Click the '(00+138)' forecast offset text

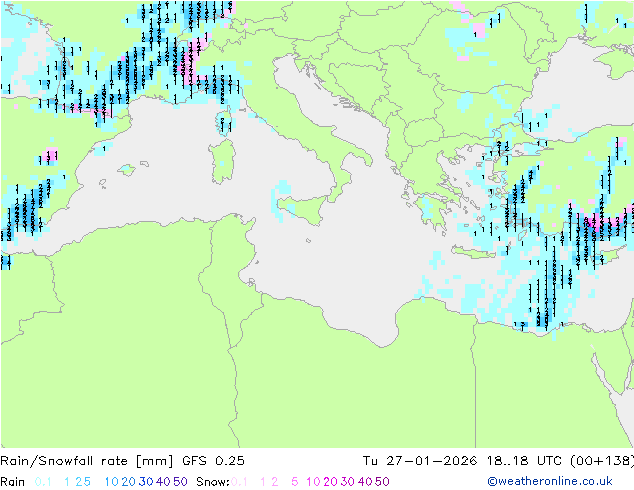coord(602,461)
